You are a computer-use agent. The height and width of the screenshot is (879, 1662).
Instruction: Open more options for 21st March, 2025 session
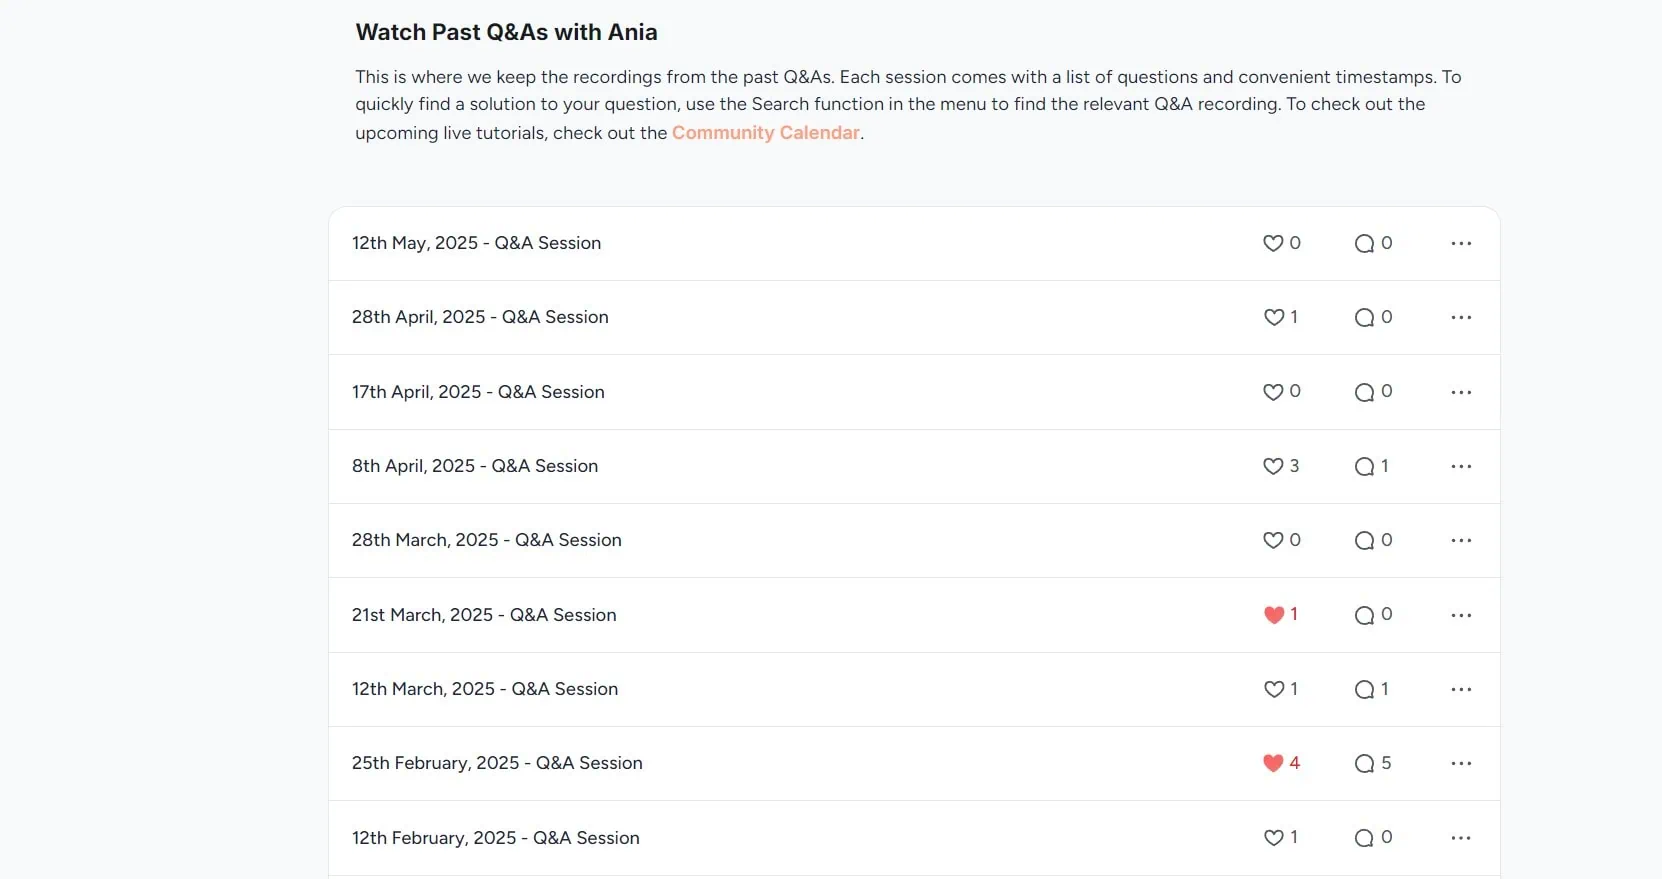(1461, 615)
